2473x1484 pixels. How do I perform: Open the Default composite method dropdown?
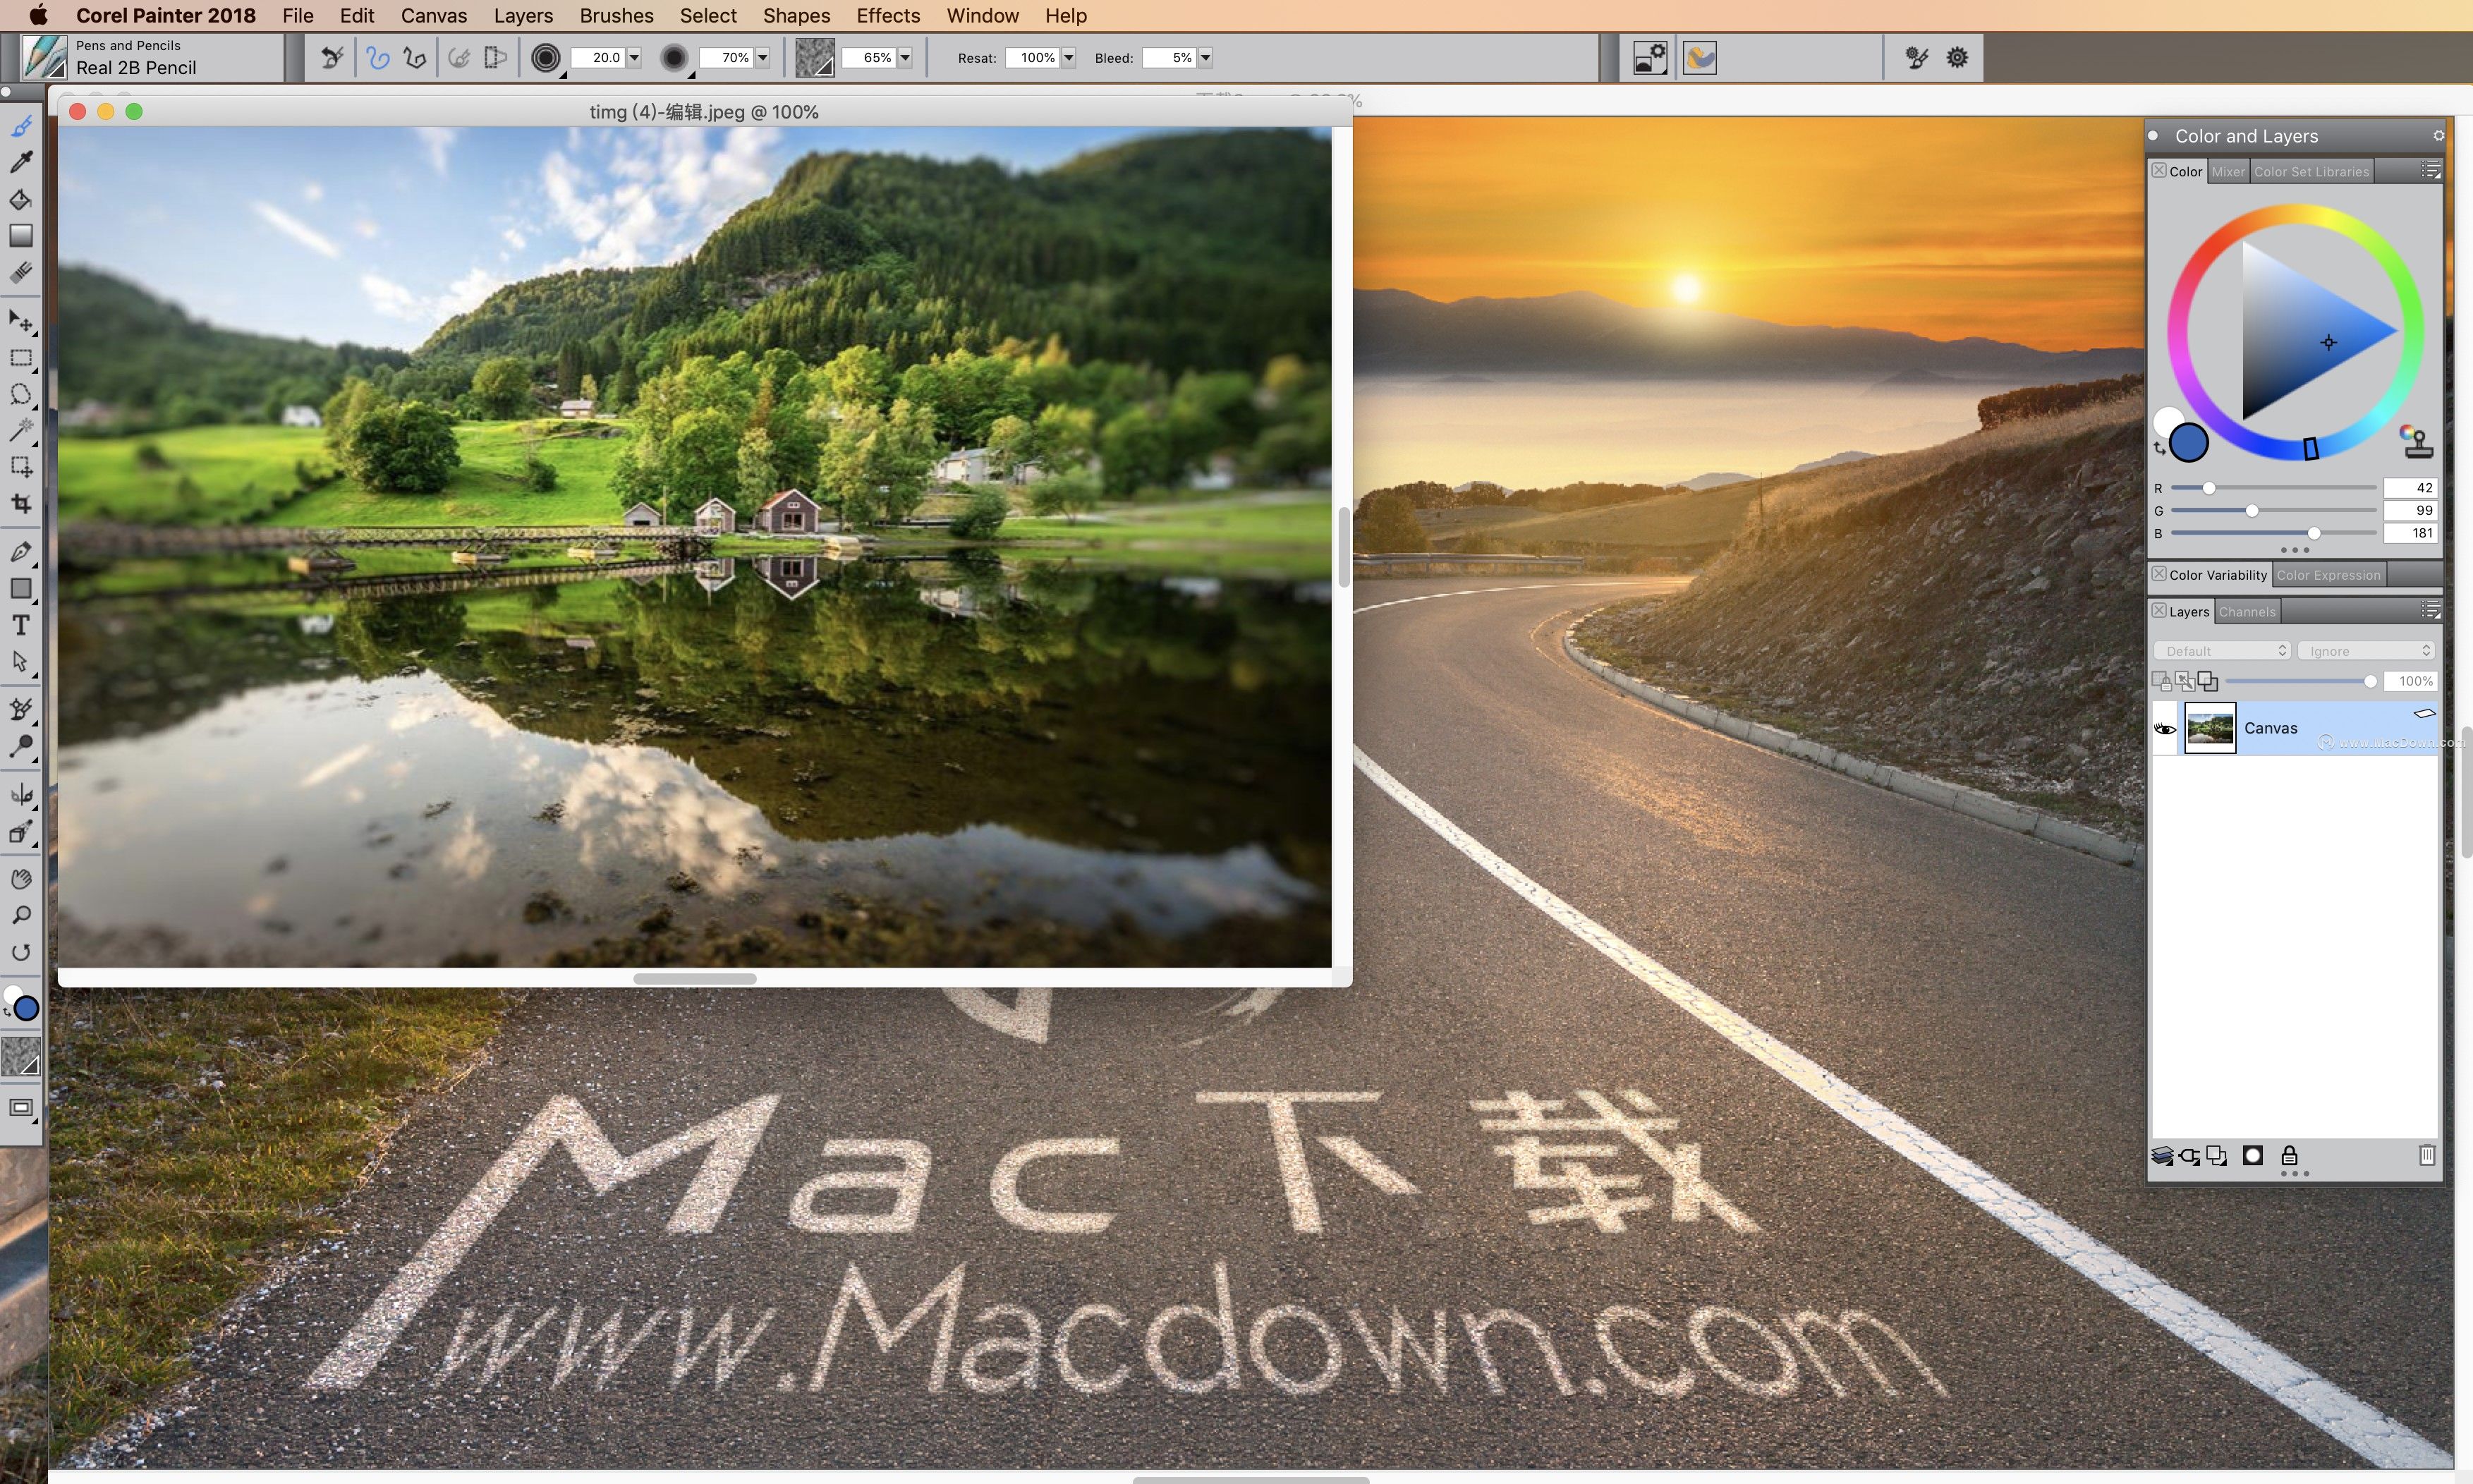tap(2222, 651)
